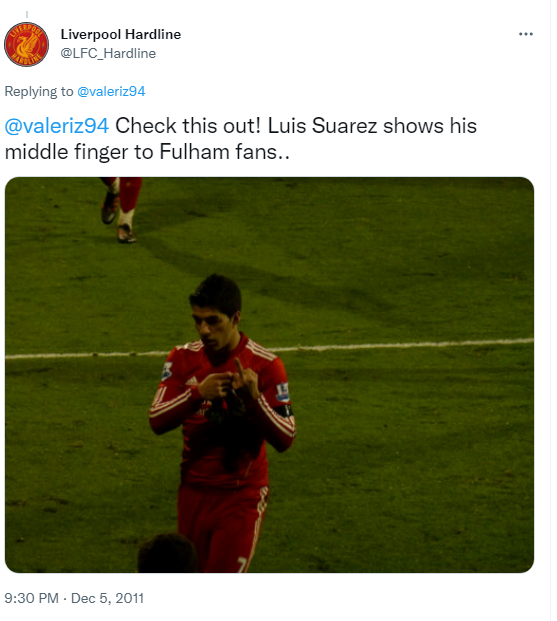This screenshot has width=557, height=621.
Task: Click the thread connector line above avatar
Action: point(27,15)
